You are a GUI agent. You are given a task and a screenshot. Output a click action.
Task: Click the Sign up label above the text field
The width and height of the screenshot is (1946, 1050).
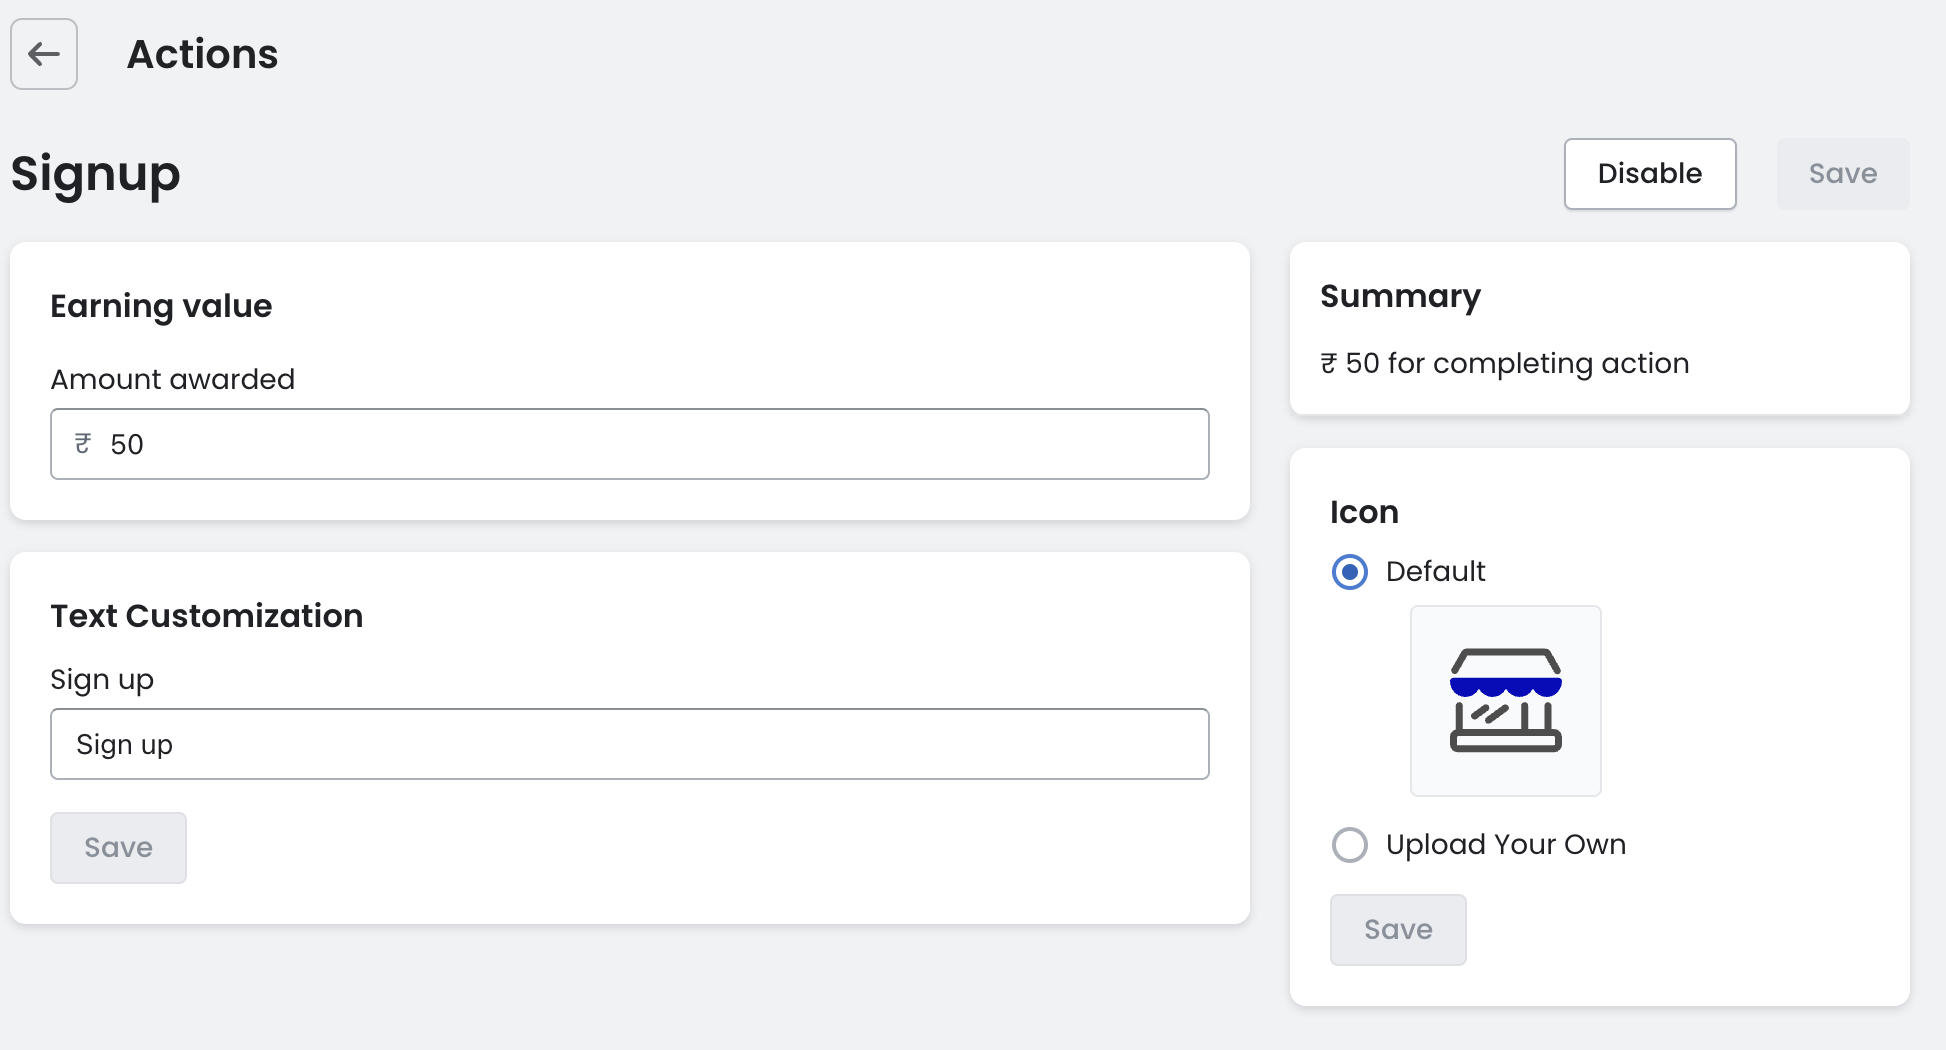102,680
